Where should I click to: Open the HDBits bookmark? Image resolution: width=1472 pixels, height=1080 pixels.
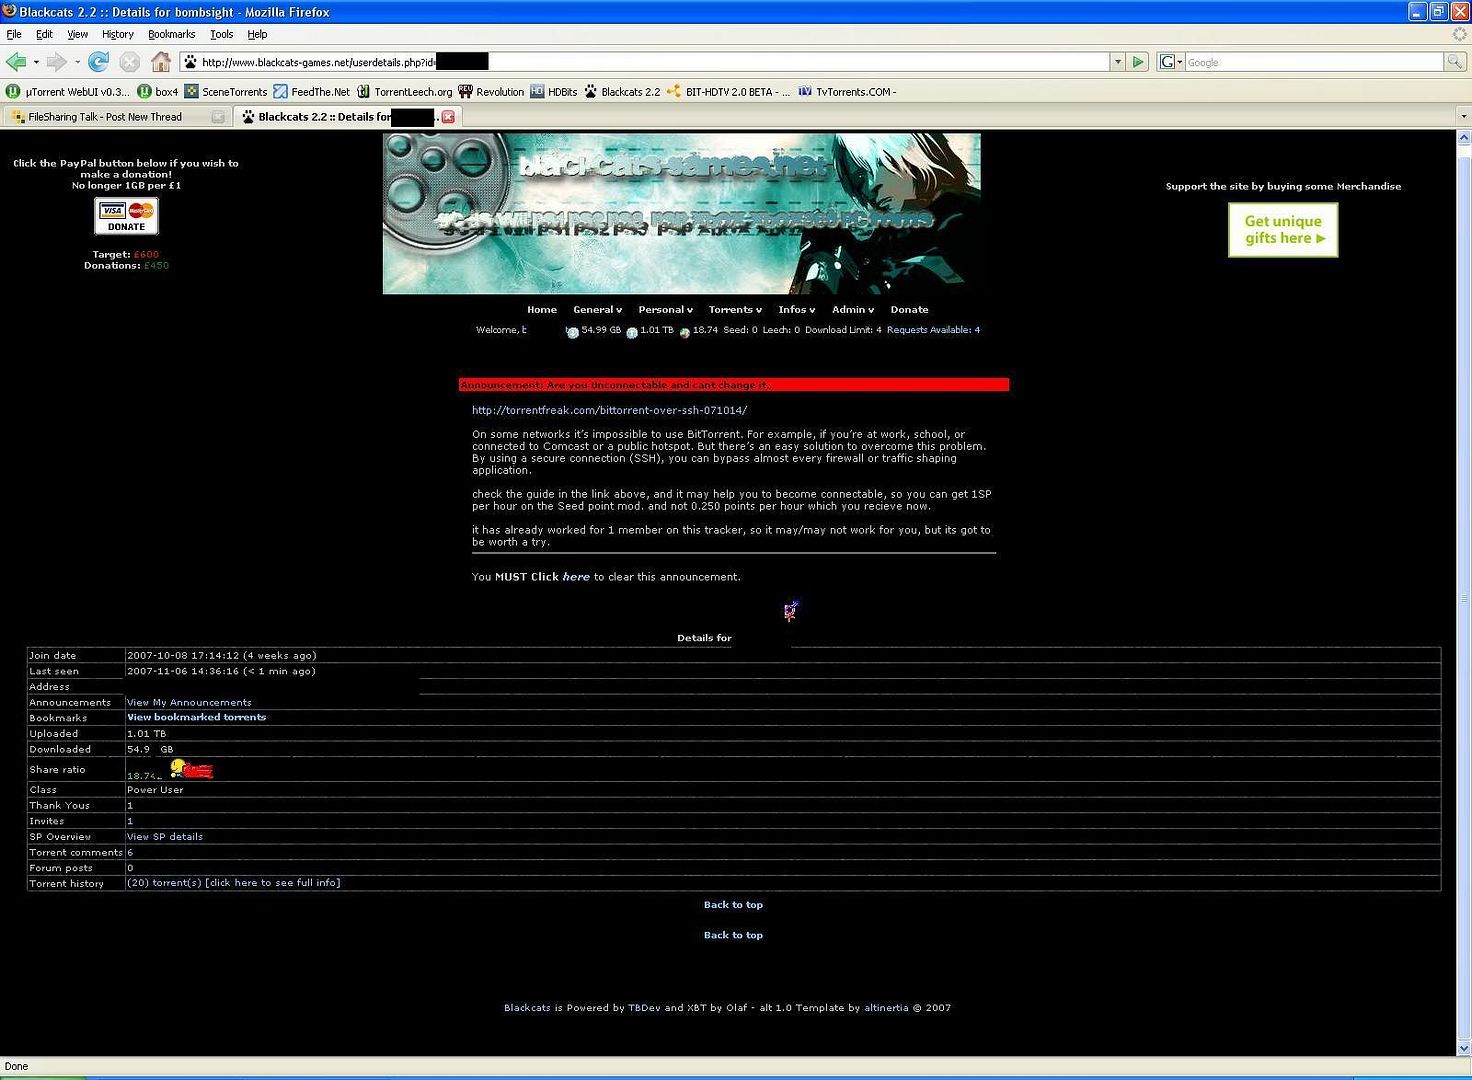(554, 91)
